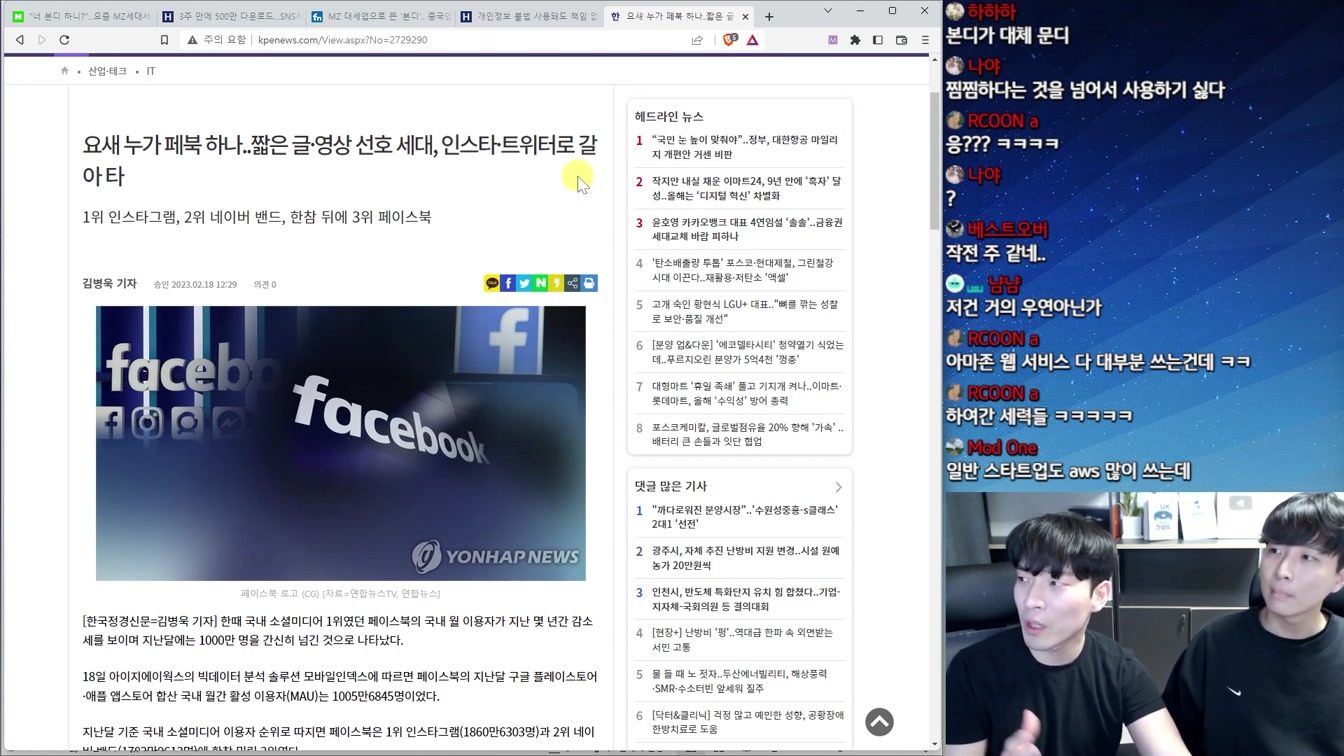The height and width of the screenshot is (756, 1344).
Task: Click the purple M extension icon
Action: [x=833, y=40]
